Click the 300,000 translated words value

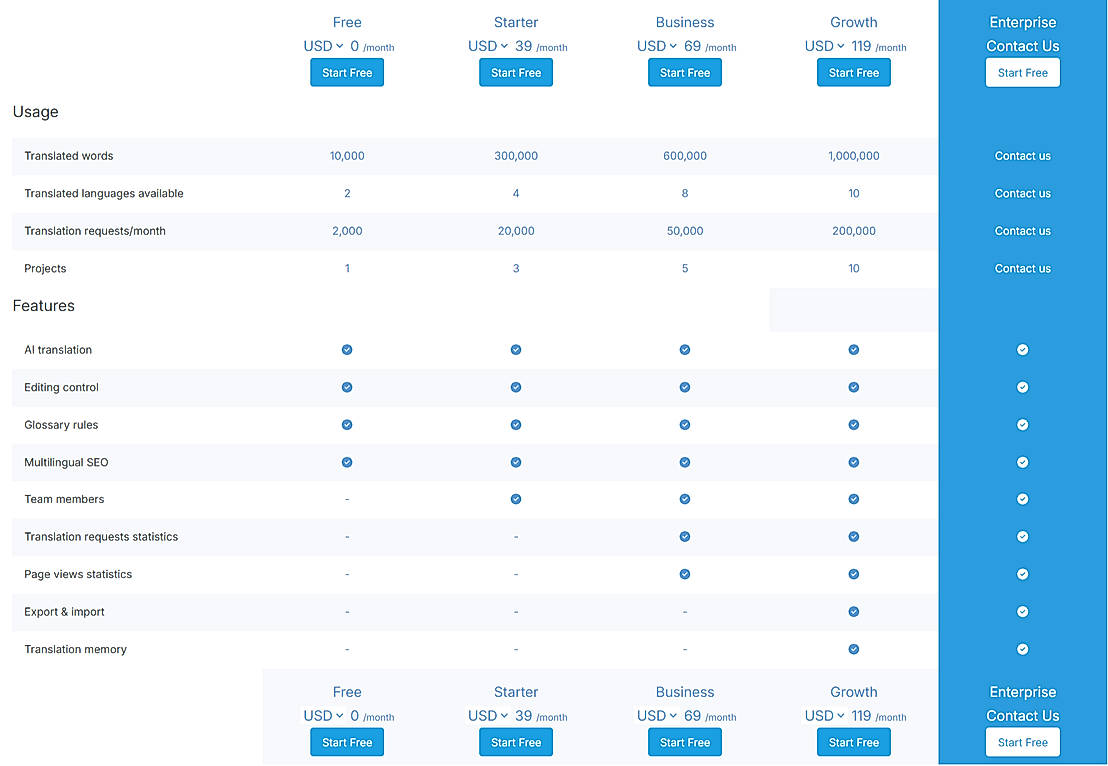pyautogui.click(x=516, y=156)
